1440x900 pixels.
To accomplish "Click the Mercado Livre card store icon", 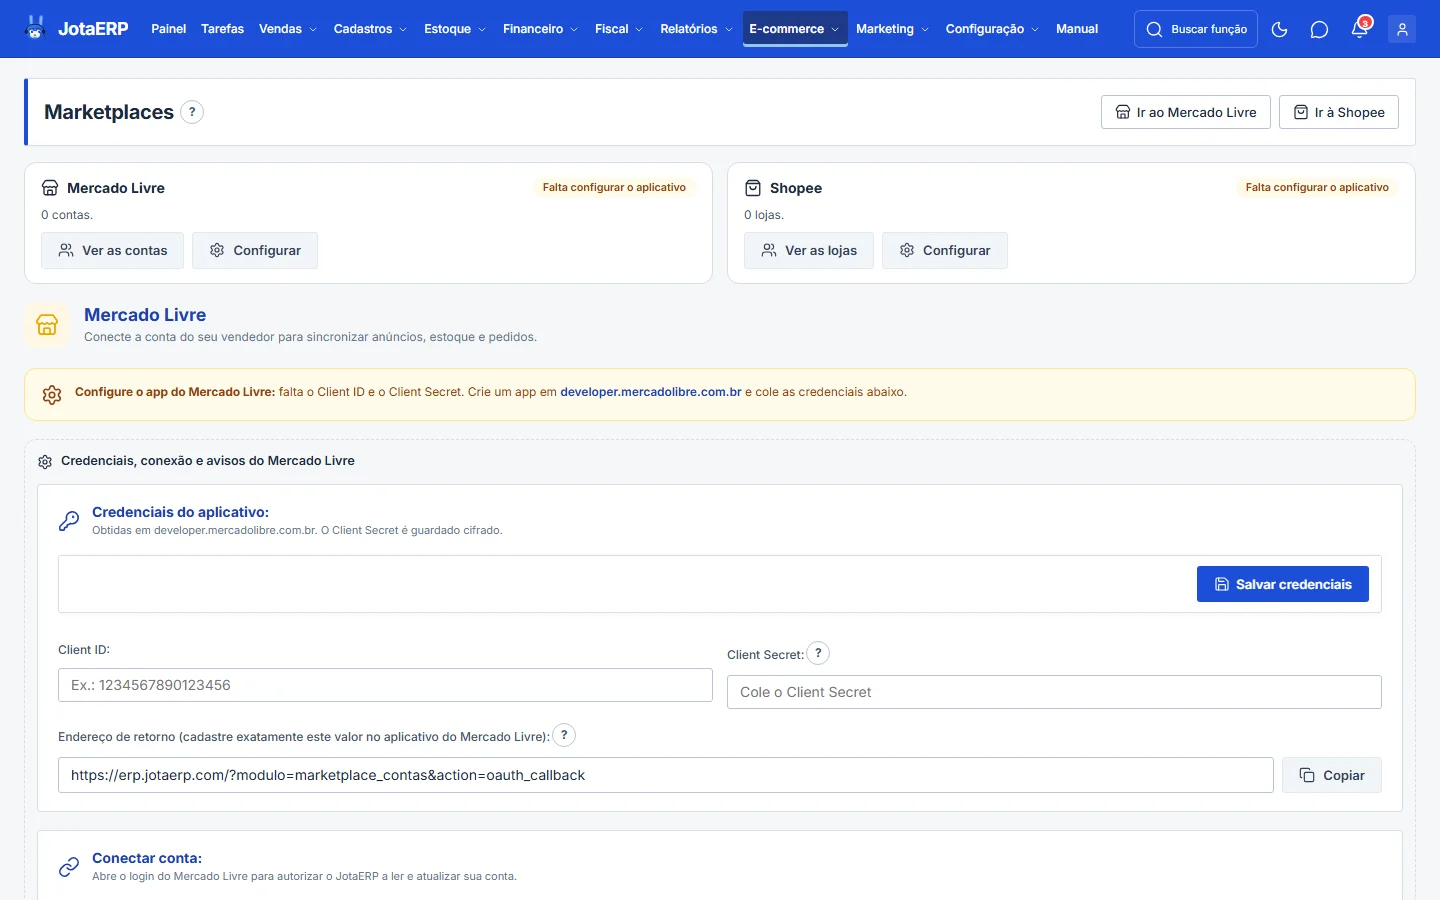I will (50, 188).
